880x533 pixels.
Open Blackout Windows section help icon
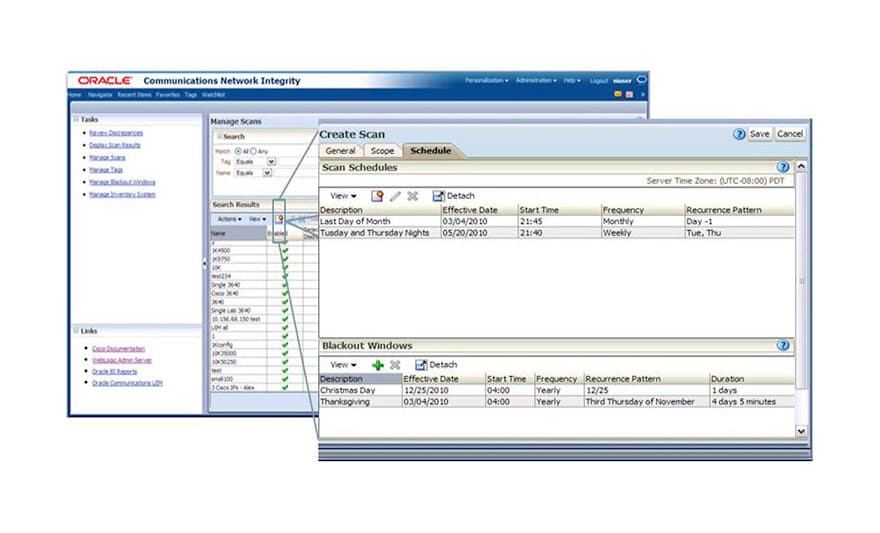tap(782, 345)
